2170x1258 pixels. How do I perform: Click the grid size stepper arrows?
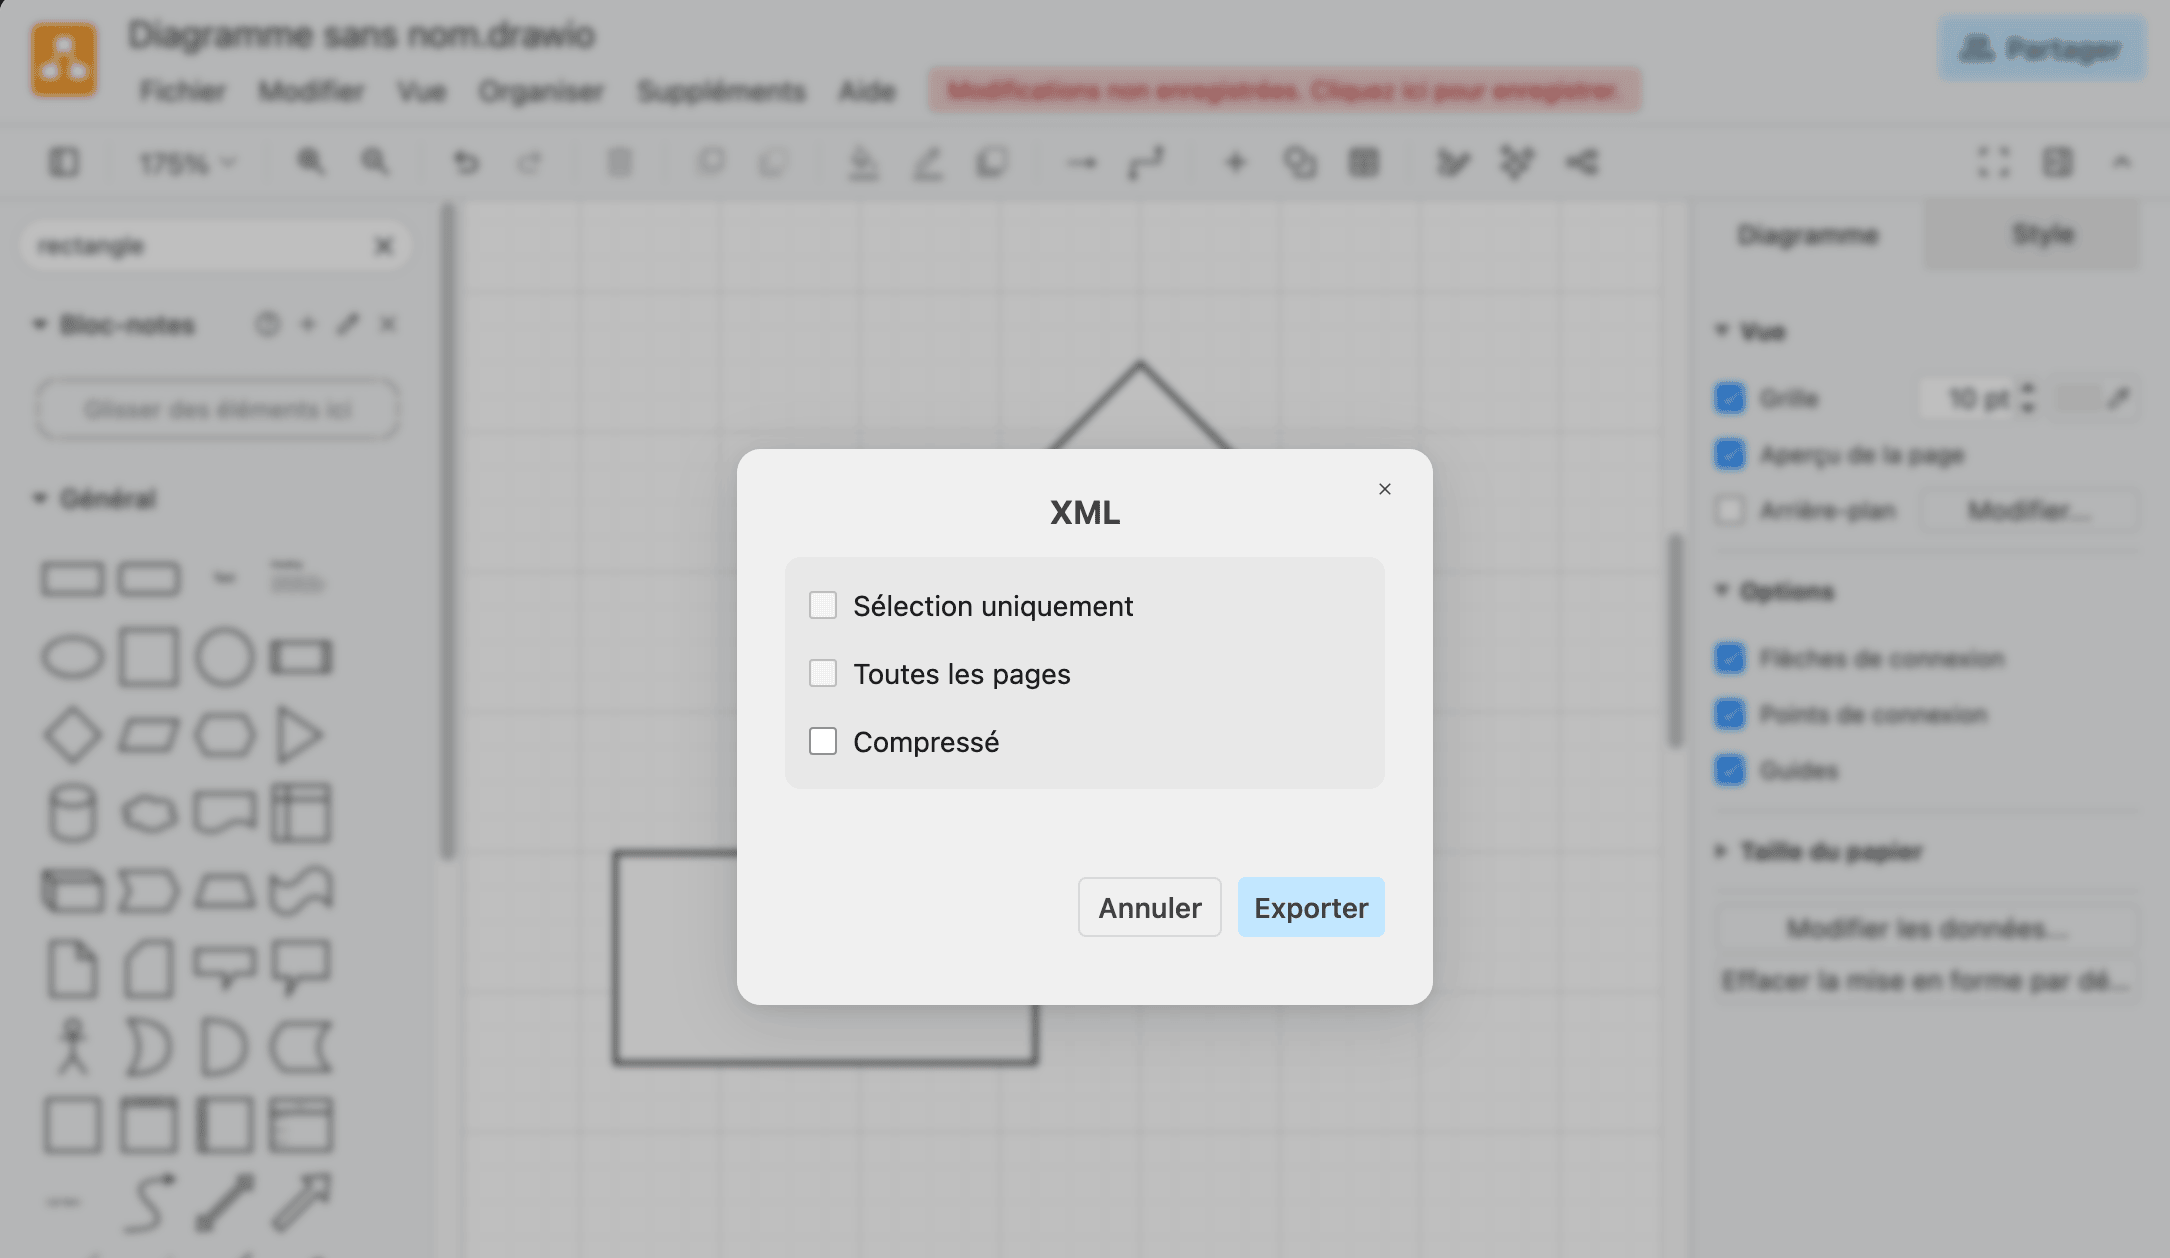point(2027,398)
